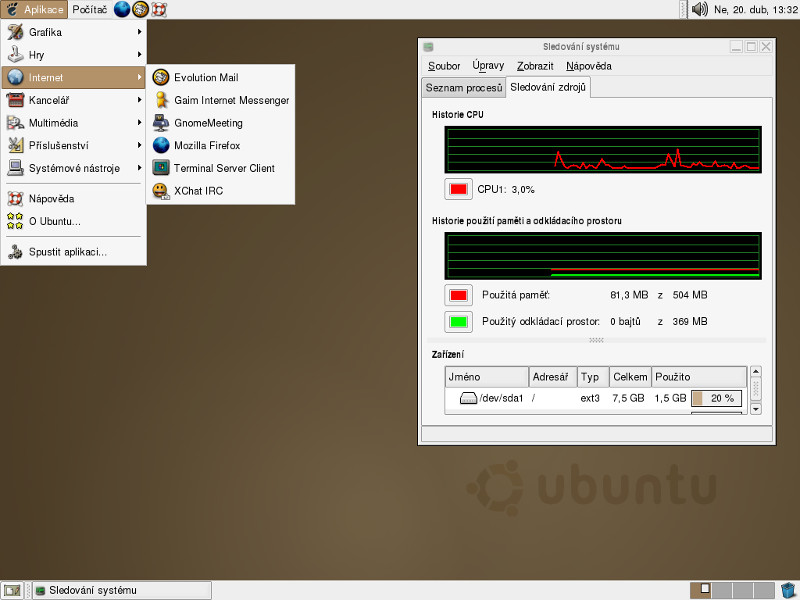This screenshot has width=800, height=600.
Task: Click the CPU1: 3,0% value text
Action: click(506, 189)
